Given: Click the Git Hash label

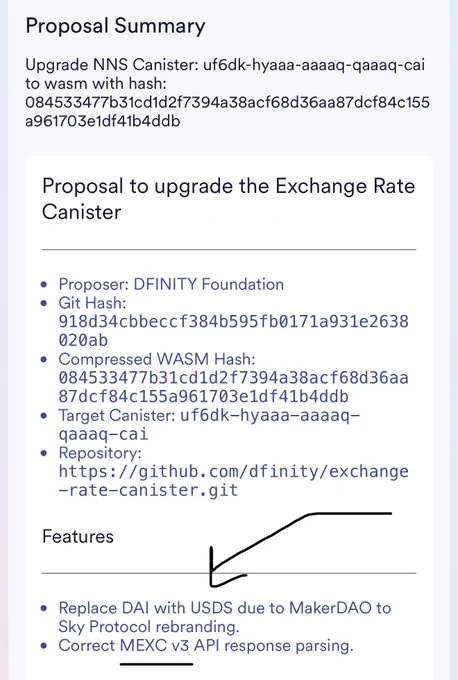Looking at the screenshot, I should (x=92, y=303).
